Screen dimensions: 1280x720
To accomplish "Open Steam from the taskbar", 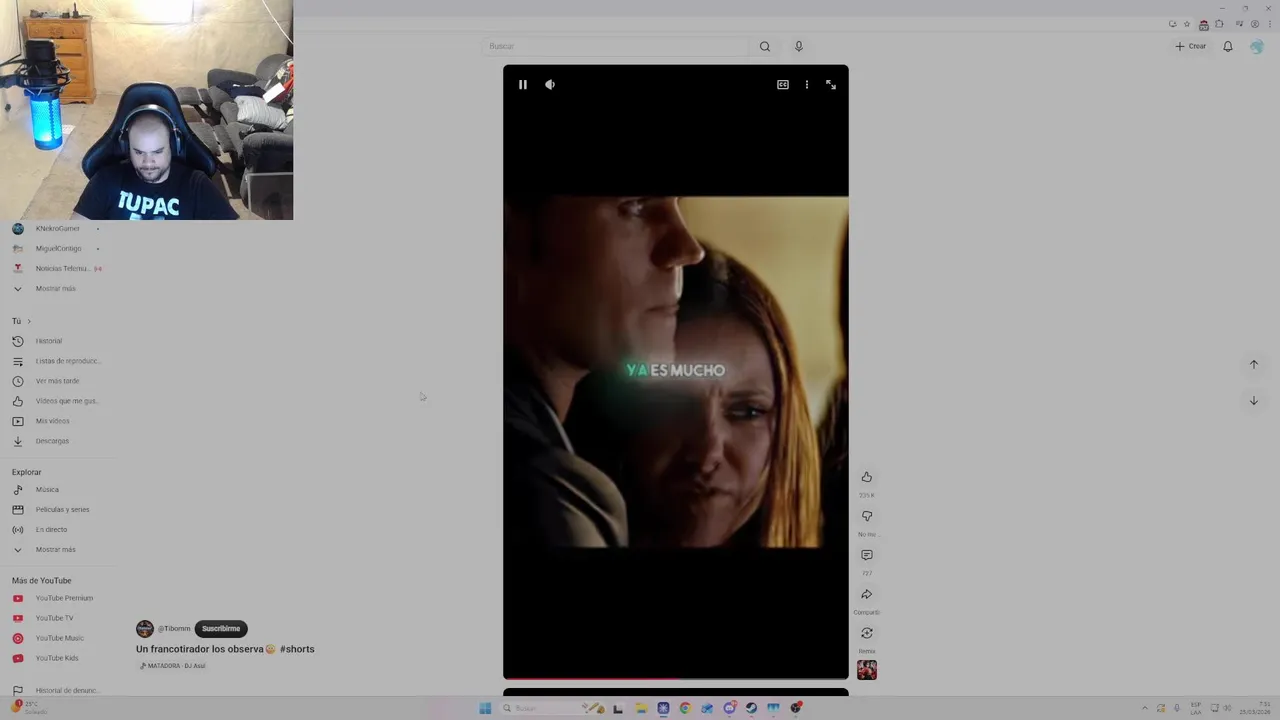I will click(x=751, y=708).
